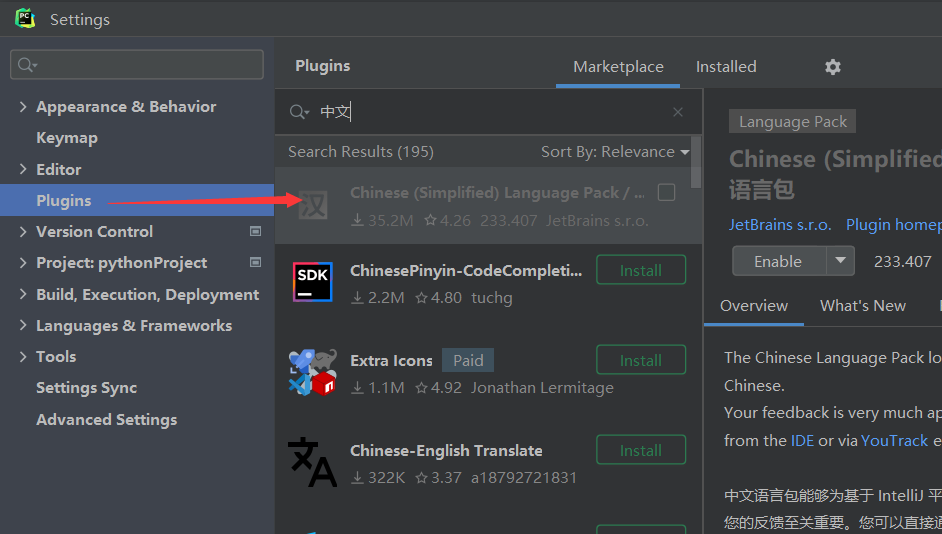Install Chinese-English Translate plugin
This screenshot has height=534, width=942.
641,450
